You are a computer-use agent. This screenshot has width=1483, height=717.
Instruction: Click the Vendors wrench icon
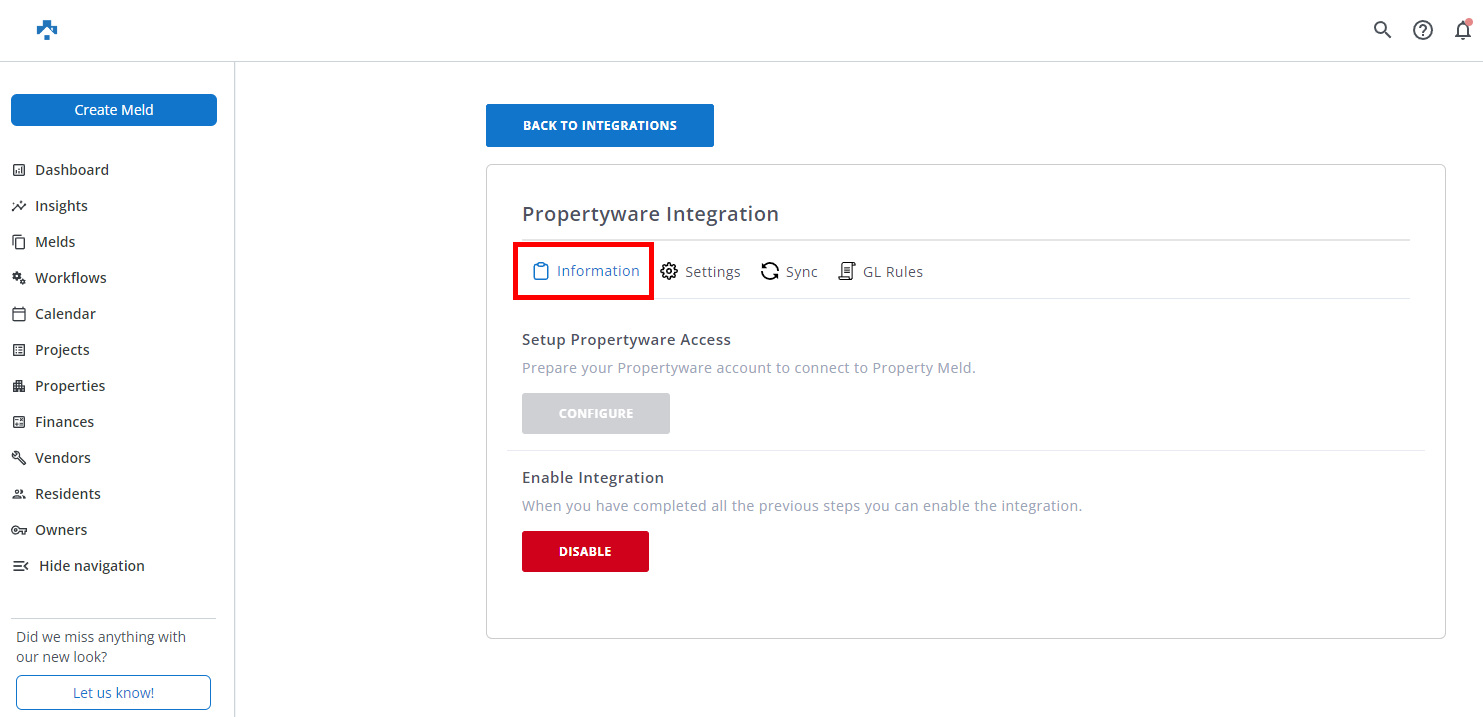19,458
